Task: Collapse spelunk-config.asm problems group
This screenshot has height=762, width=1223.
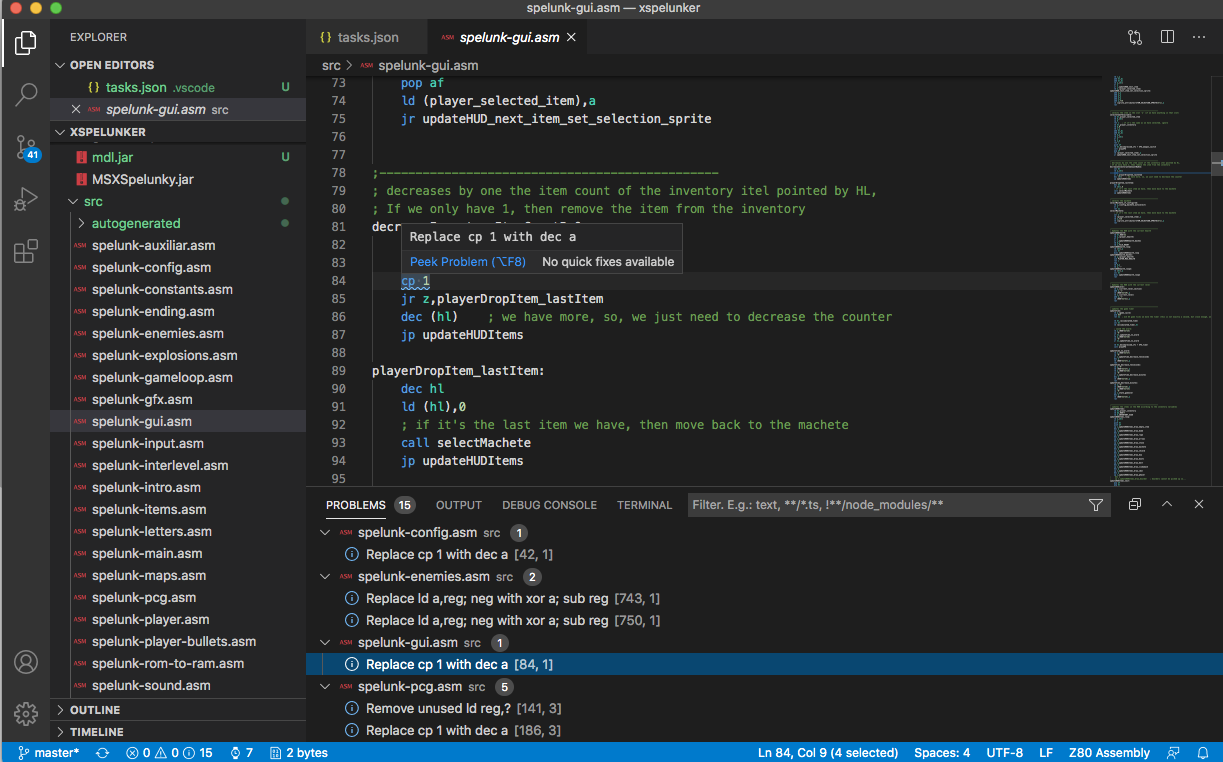Action: pos(325,532)
